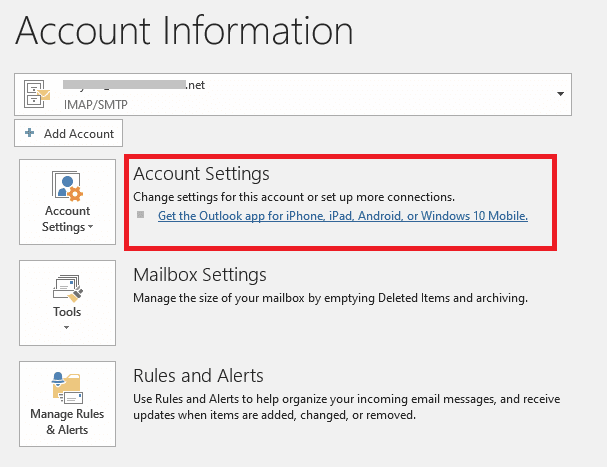
Task: Click the "Manage Rules & Alerts" button label
Action: tap(67, 422)
